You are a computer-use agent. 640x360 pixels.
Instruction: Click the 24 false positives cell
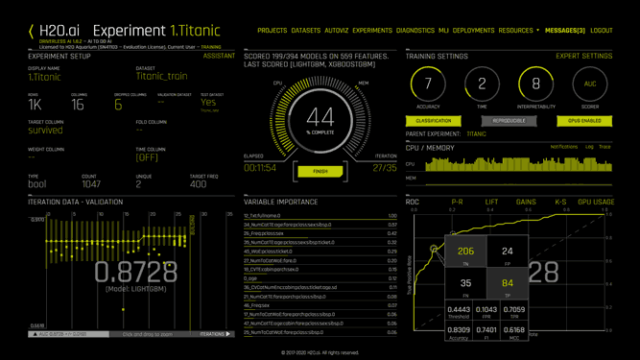pos(507,251)
